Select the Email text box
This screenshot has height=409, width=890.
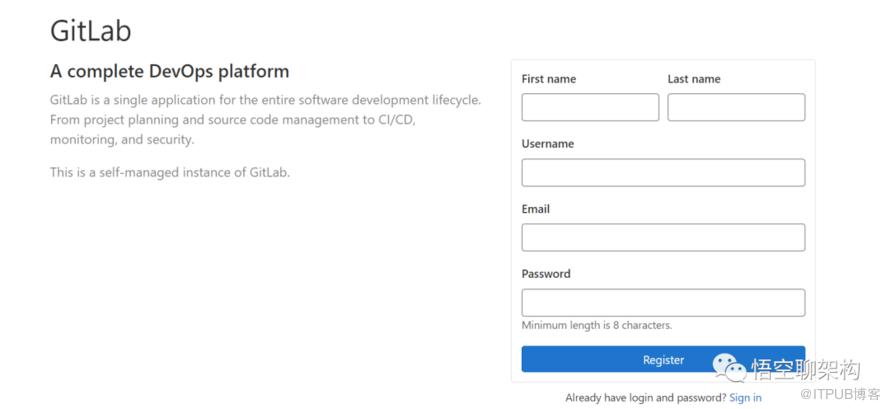(x=663, y=238)
